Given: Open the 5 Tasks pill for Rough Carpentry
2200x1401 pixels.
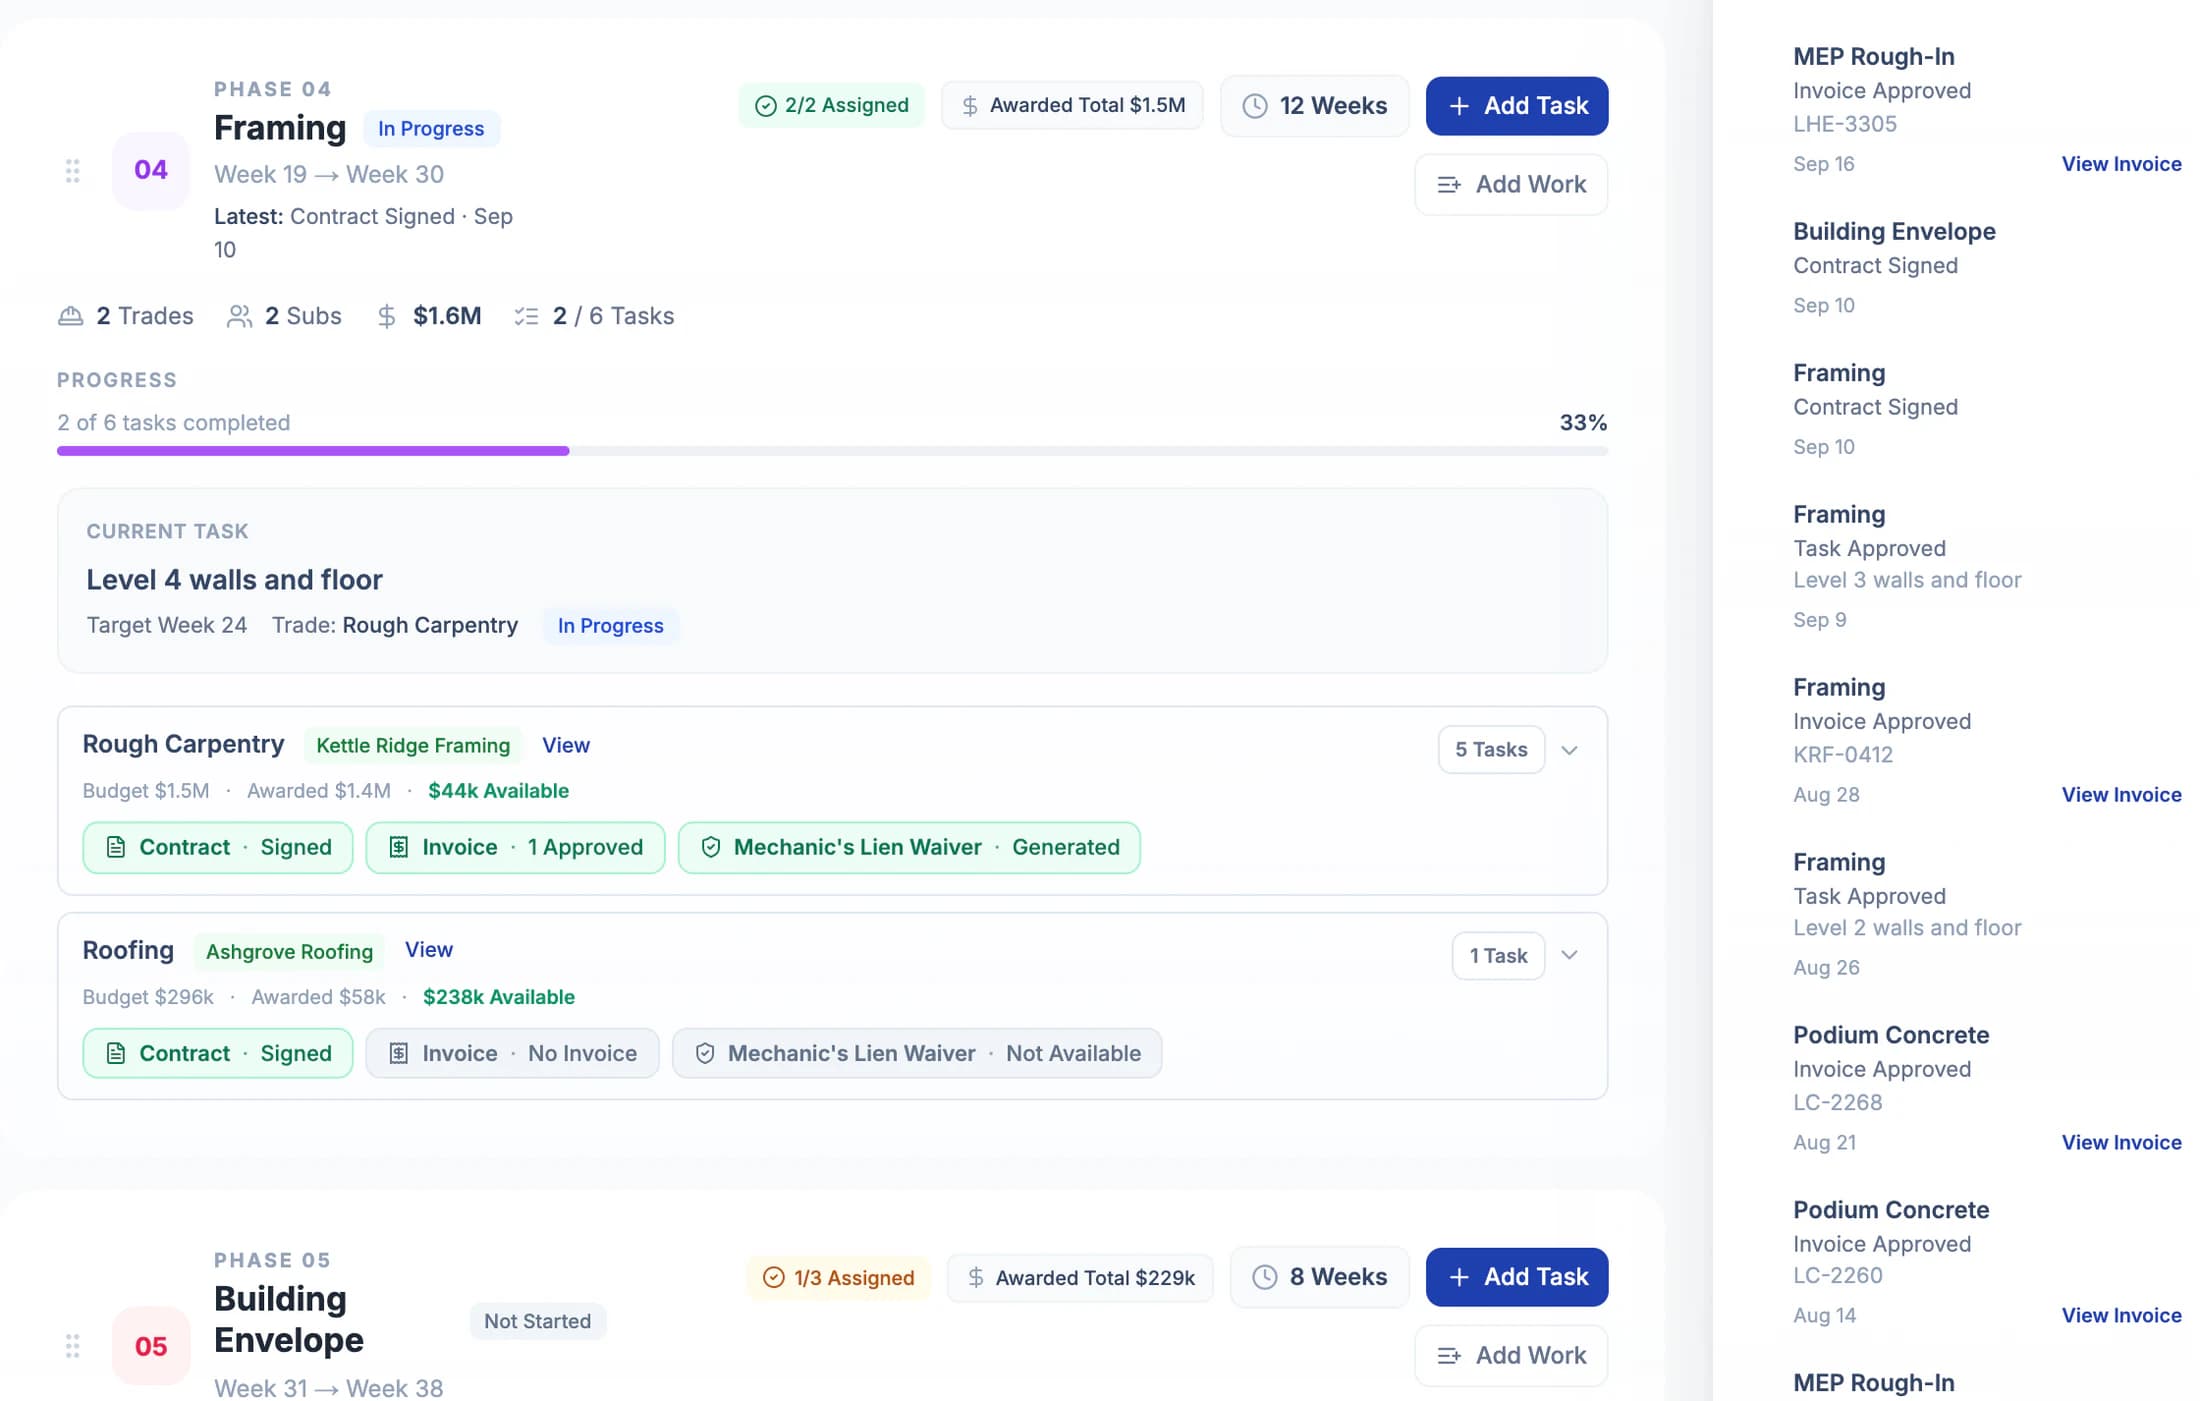Looking at the screenshot, I should click(x=1490, y=750).
